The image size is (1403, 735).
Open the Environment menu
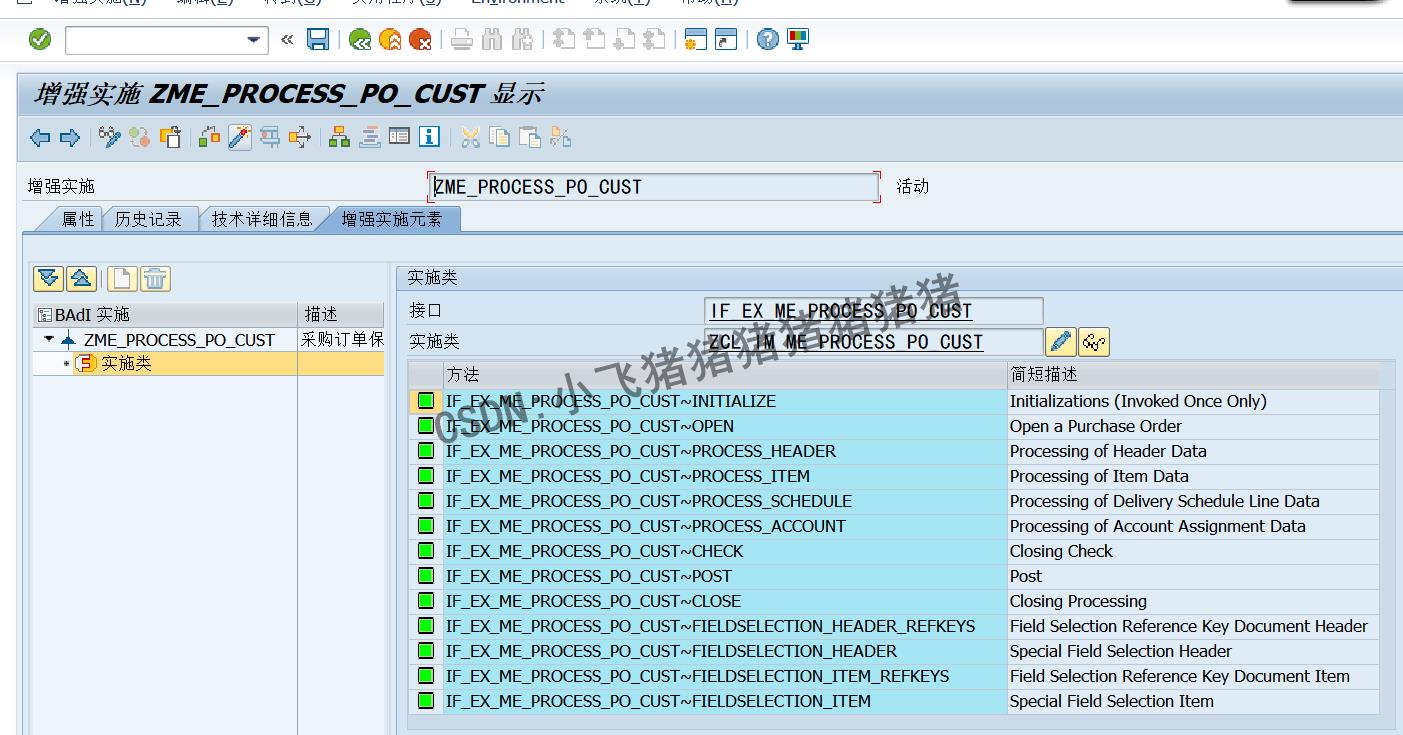(x=516, y=3)
